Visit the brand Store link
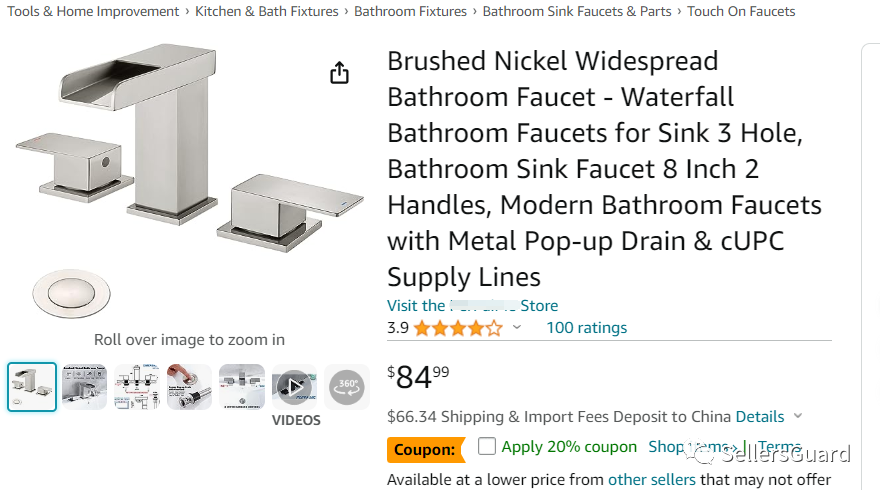The image size is (880, 490). point(472,306)
